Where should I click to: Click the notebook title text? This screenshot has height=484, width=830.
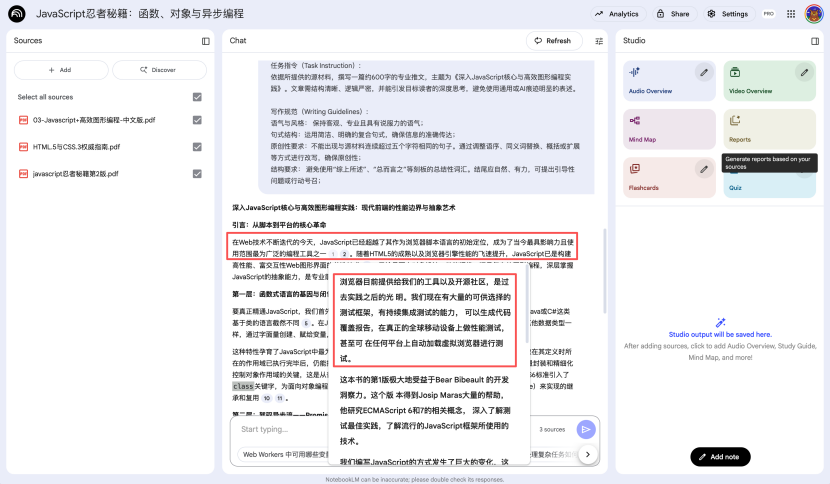pyautogui.click(x=140, y=14)
